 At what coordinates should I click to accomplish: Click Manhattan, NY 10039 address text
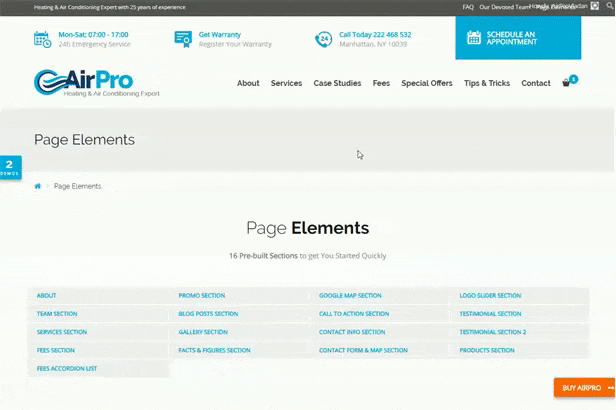tap(373, 44)
